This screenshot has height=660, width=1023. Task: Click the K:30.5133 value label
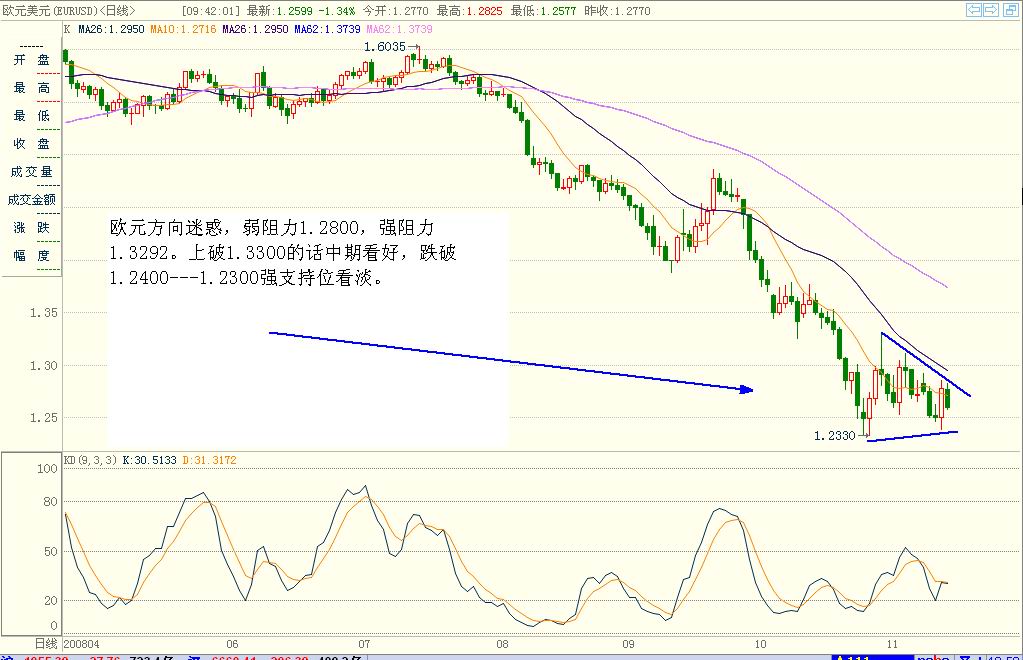click(x=149, y=460)
